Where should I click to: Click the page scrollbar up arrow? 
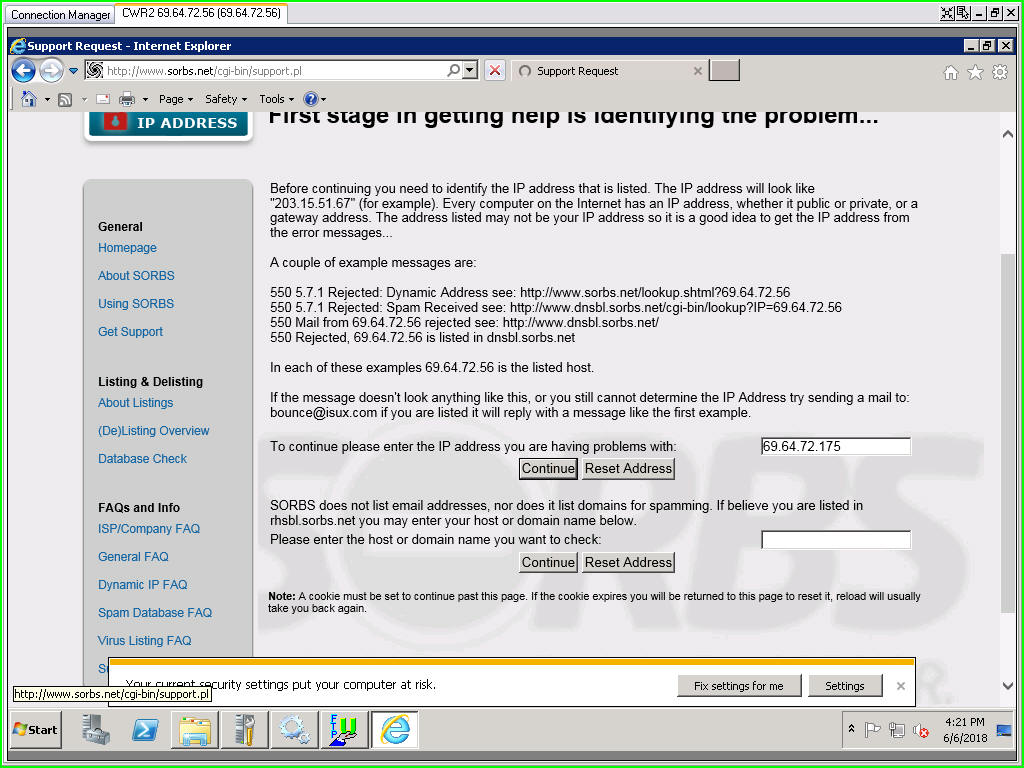point(1008,134)
